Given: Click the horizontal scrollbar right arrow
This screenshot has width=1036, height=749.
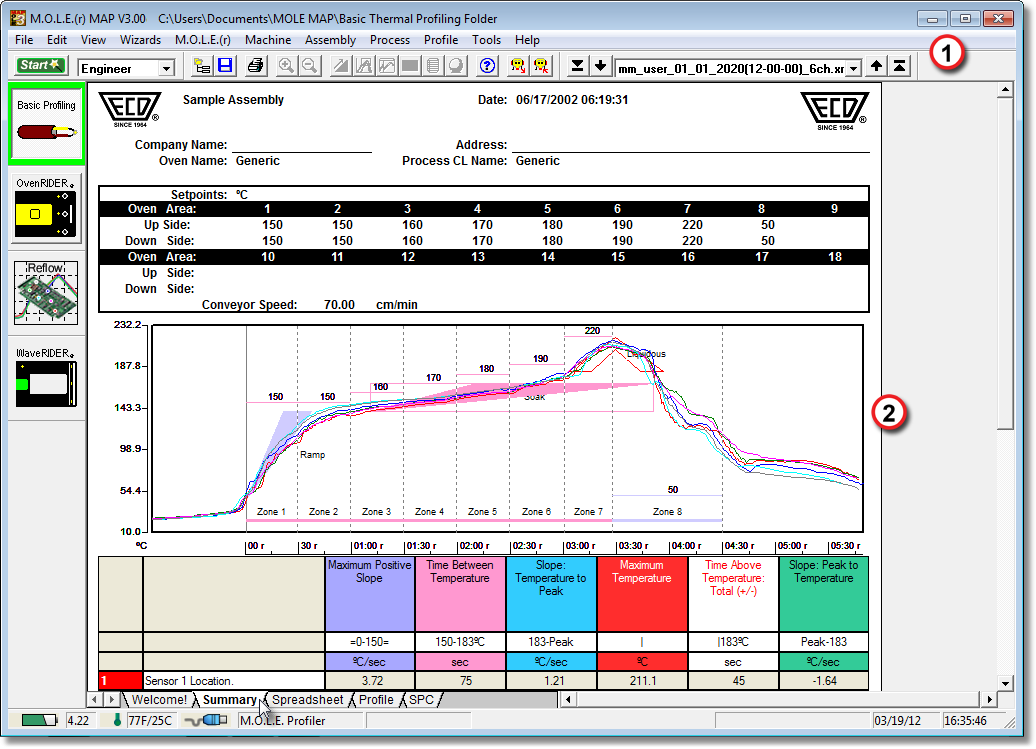Looking at the screenshot, I should [989, 699].
